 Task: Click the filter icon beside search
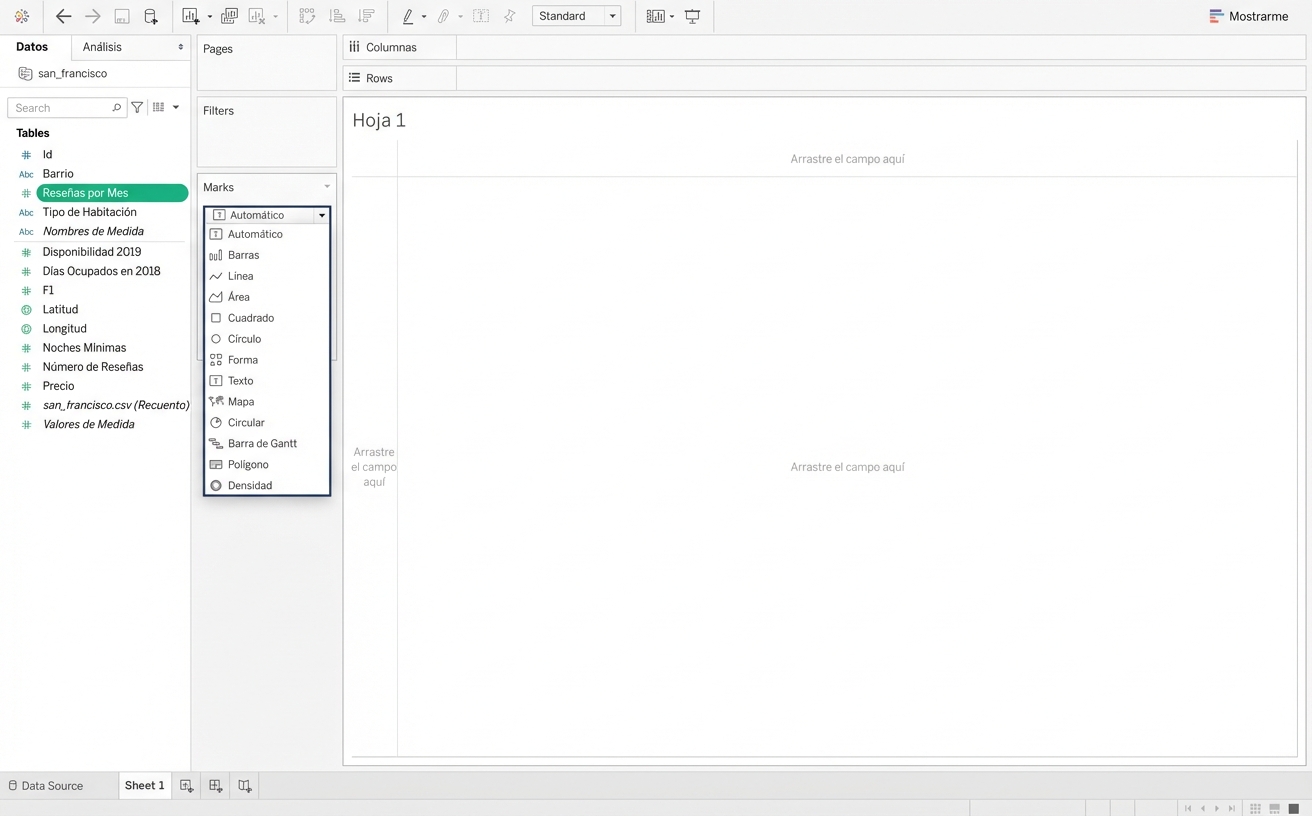137,107
